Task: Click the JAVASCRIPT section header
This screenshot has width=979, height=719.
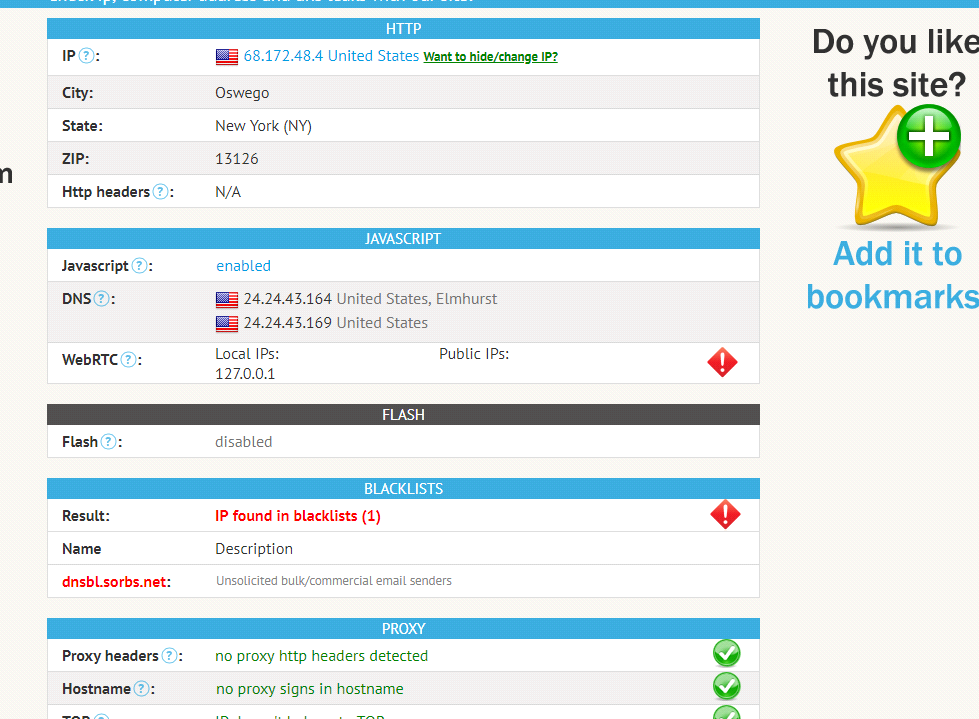Action: click(403, 238)
